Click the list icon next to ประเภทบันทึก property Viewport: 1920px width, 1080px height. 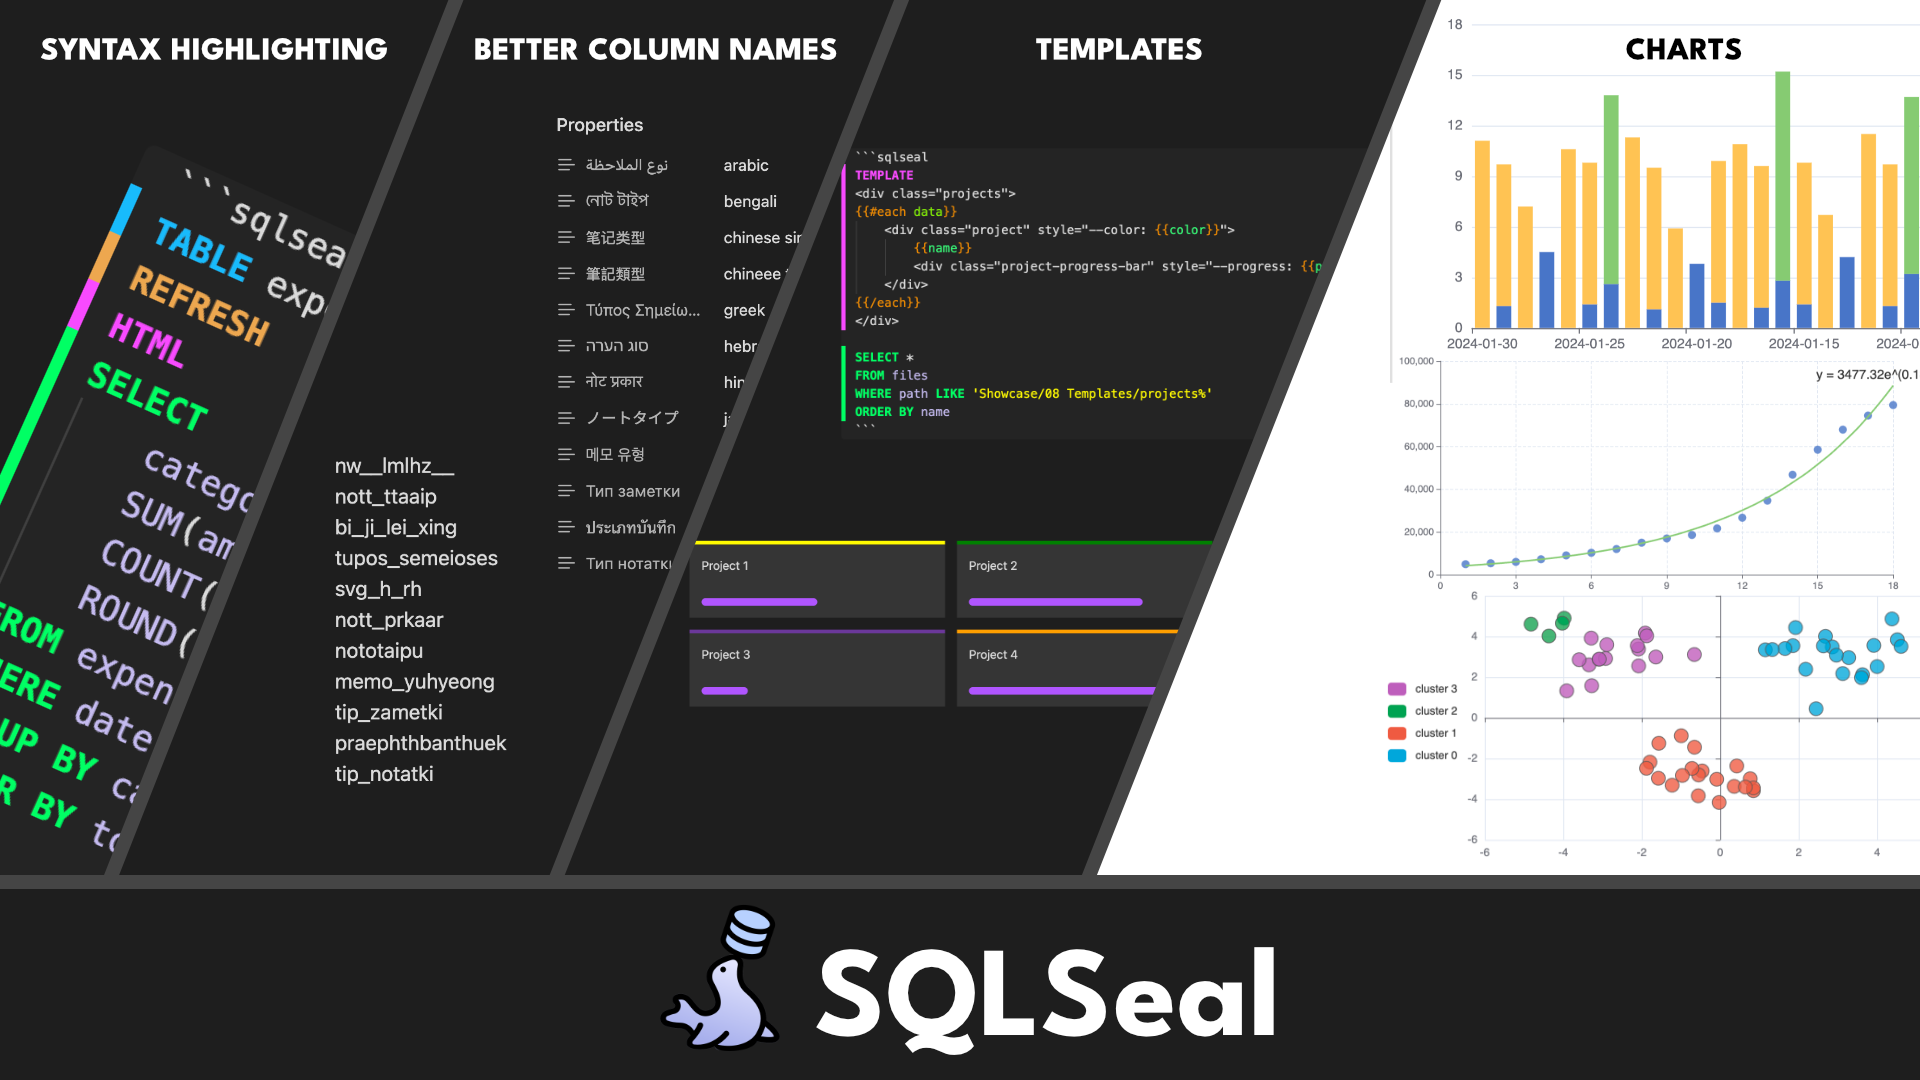(x=565, y=527)
